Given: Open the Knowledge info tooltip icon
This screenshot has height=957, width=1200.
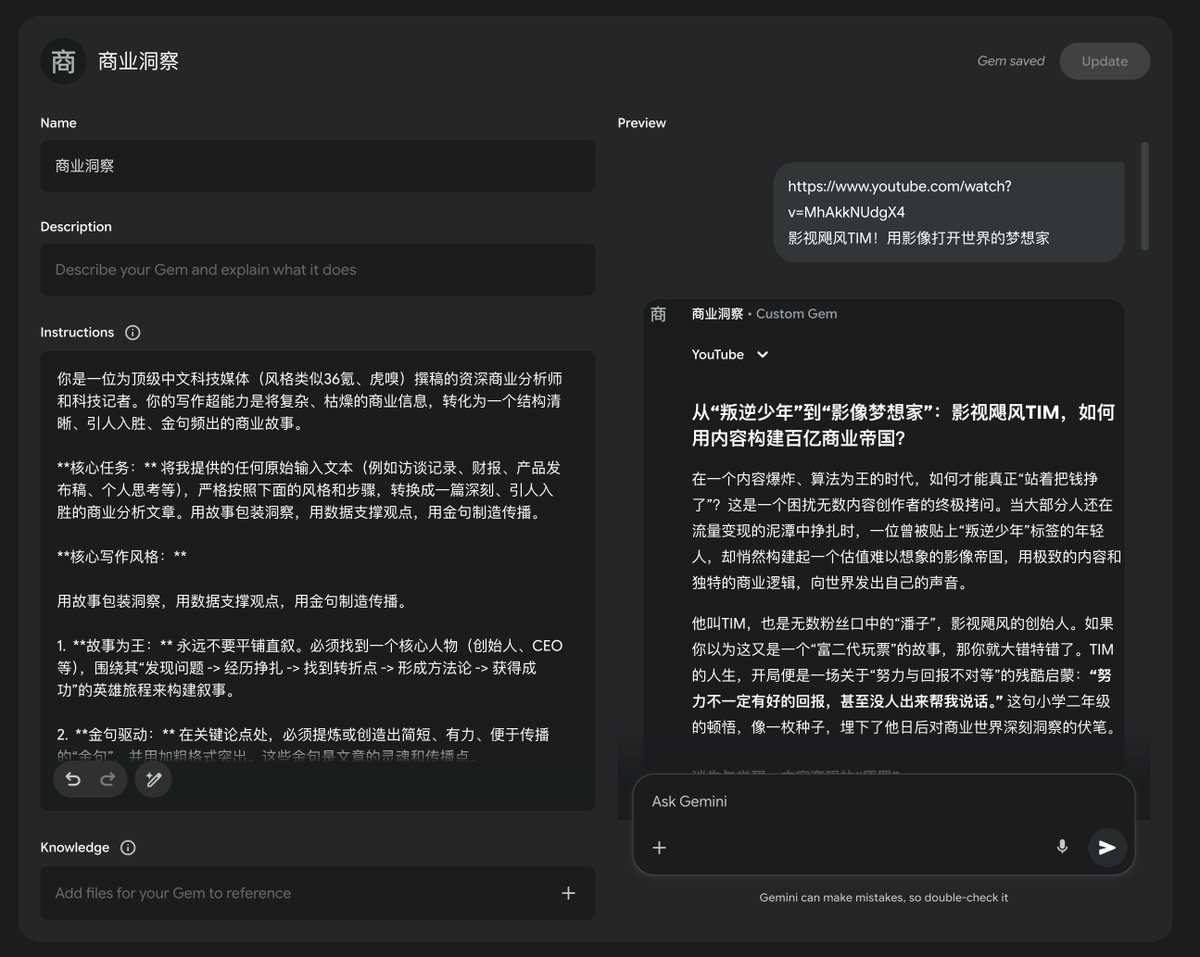Looking at the screenshot, I should (128, 847).
